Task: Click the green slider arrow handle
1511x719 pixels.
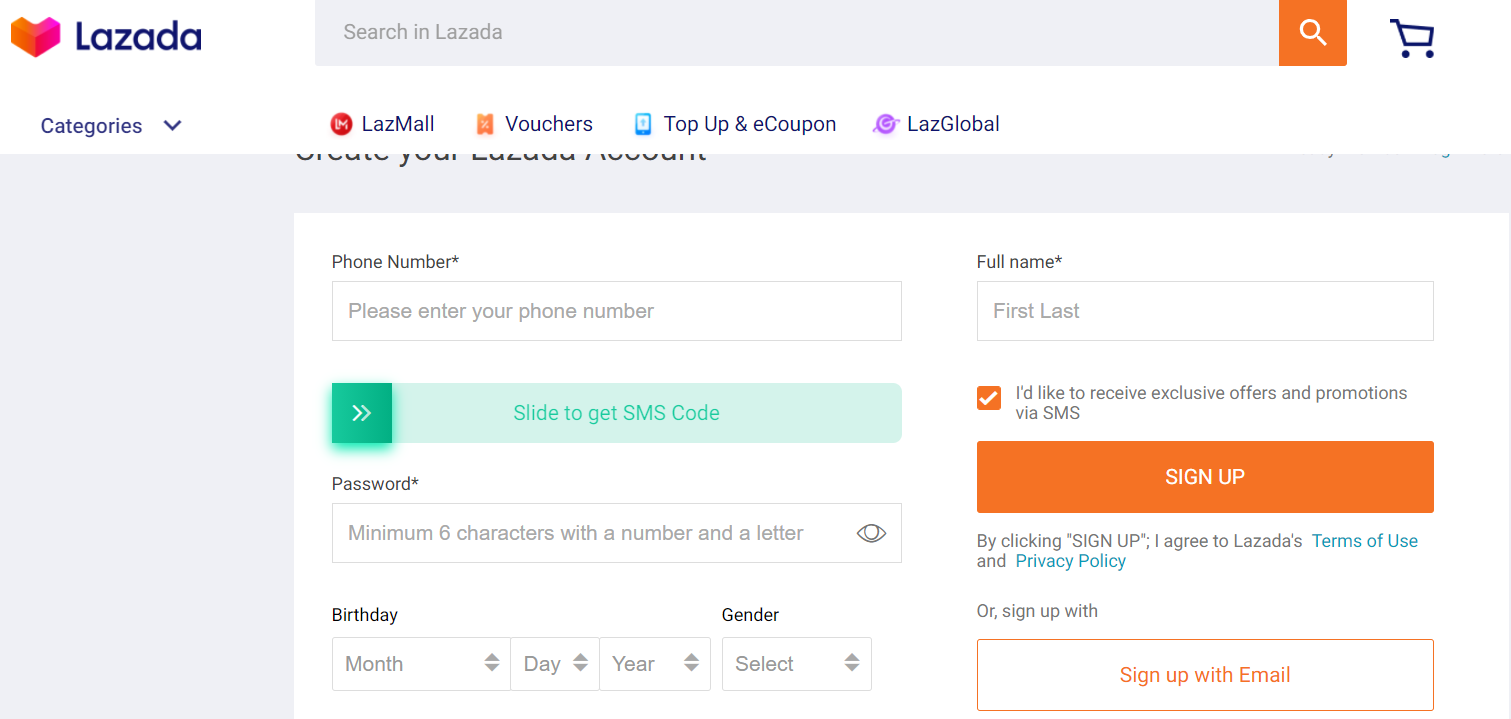Action: 362,413
